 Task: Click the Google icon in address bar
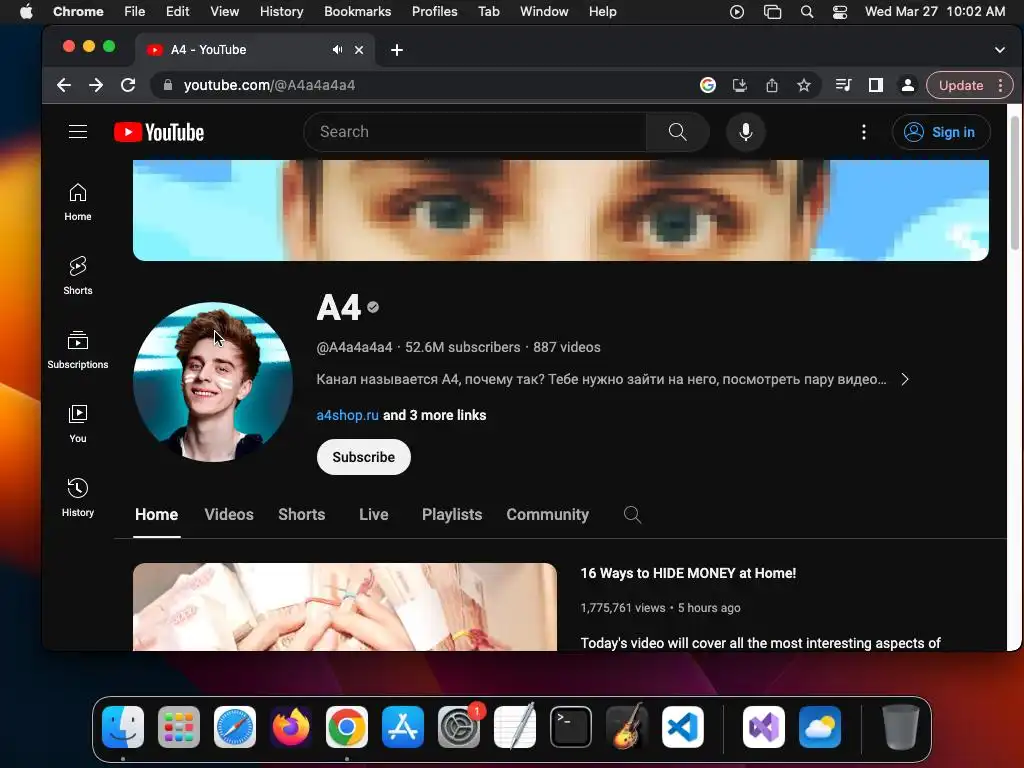(708, 85)
